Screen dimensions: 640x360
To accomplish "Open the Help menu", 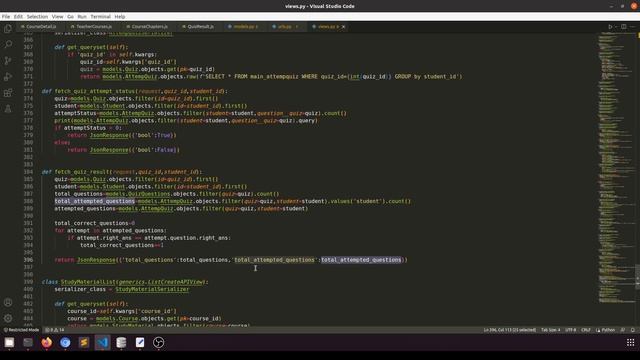I will (x=120, y=17).
